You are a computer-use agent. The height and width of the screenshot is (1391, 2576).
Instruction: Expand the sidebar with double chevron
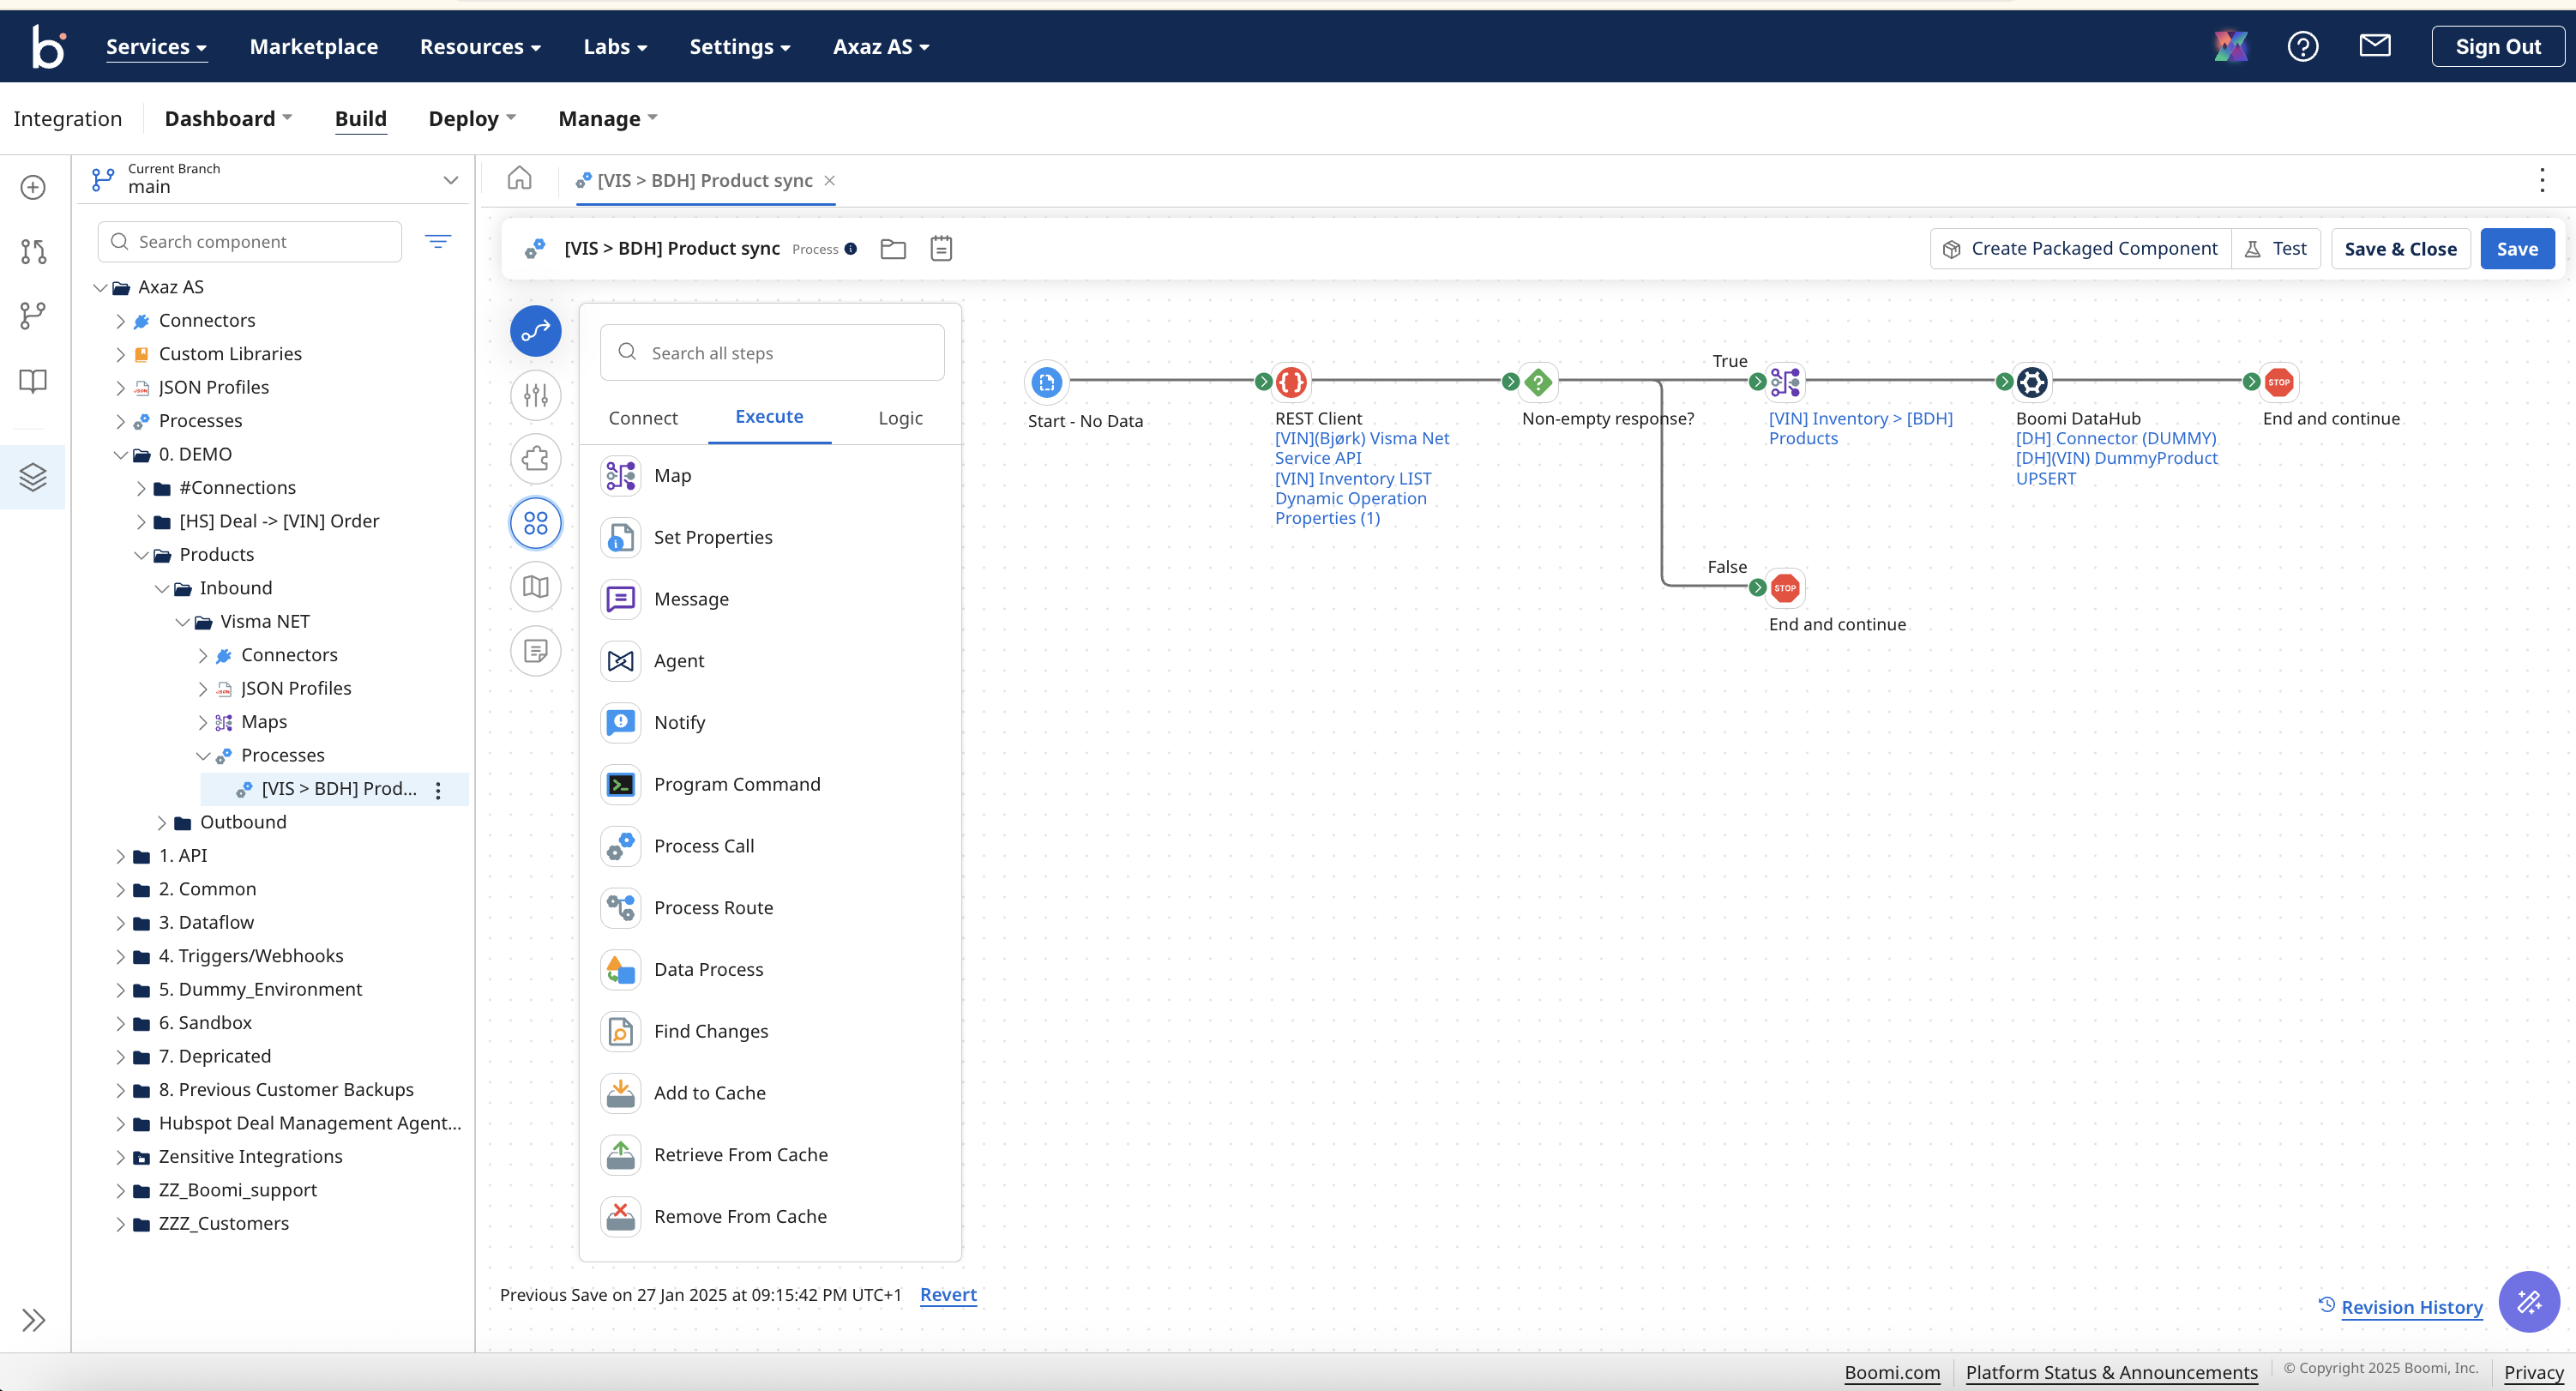point(33,1320)
